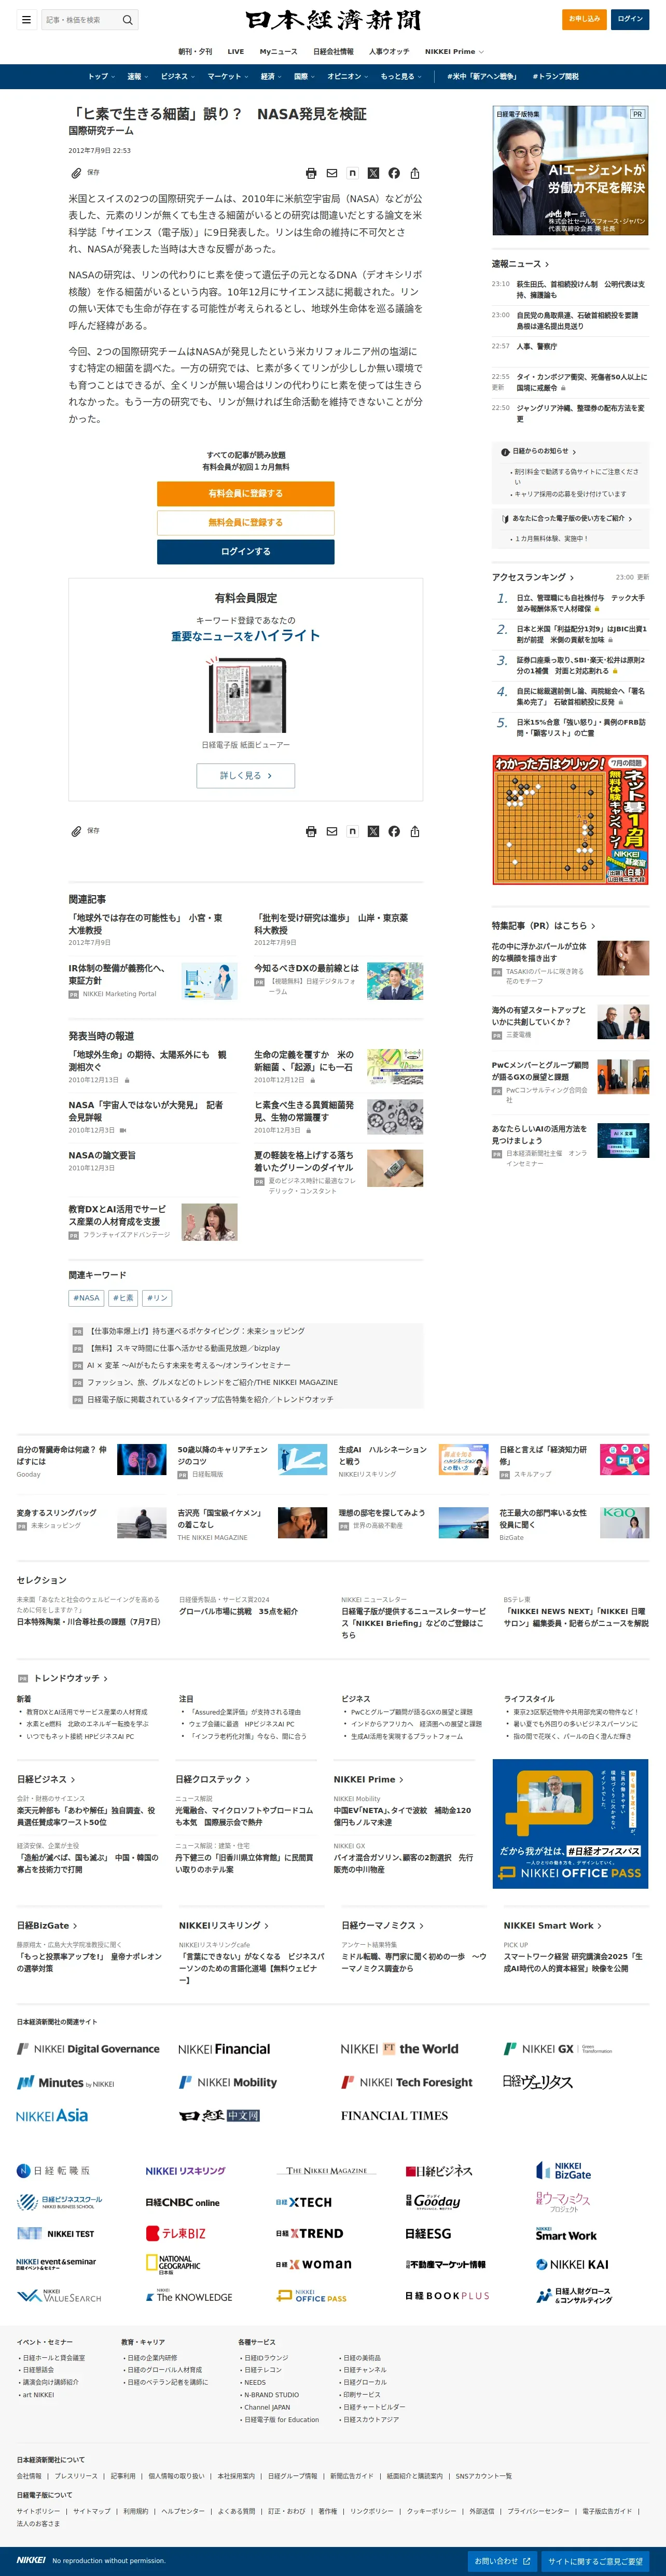The width and height of the screenshot is (666, 2576).
Task: Click the print icon under the article date
Action: (x=311, y=173)
